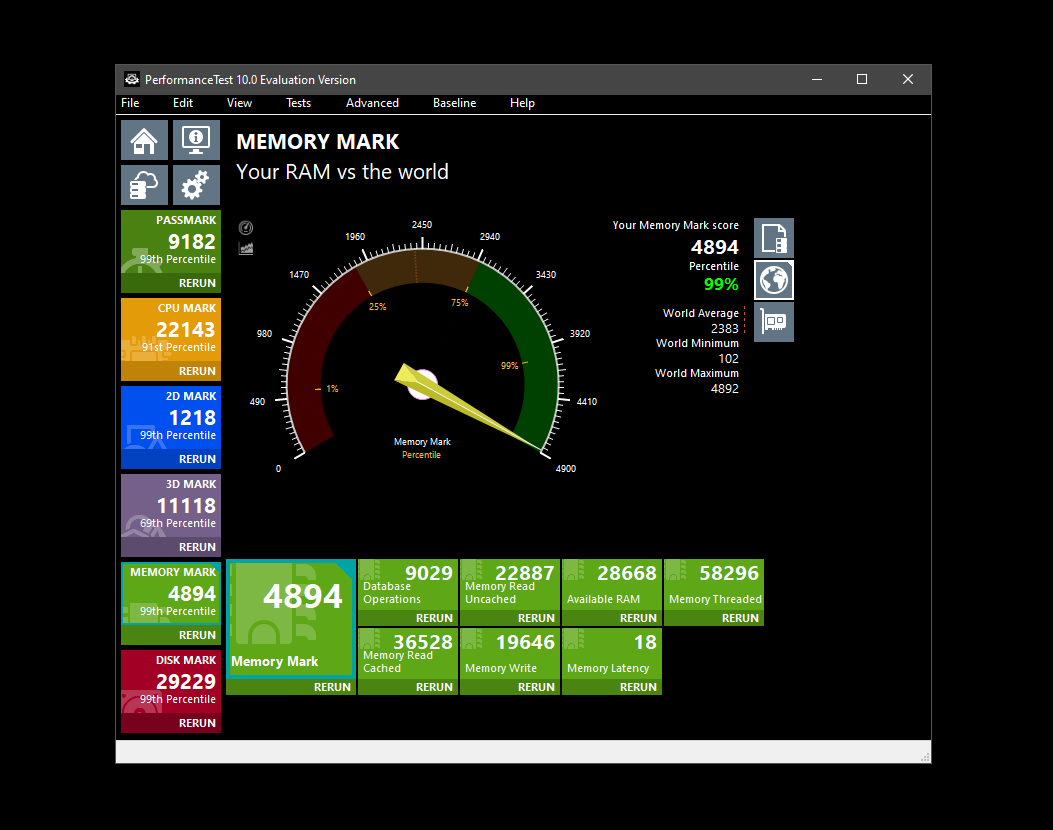Screen dimensions: 1053x830
Task: Select the PassMark 9182 score tile
Action: pos(171,242)
